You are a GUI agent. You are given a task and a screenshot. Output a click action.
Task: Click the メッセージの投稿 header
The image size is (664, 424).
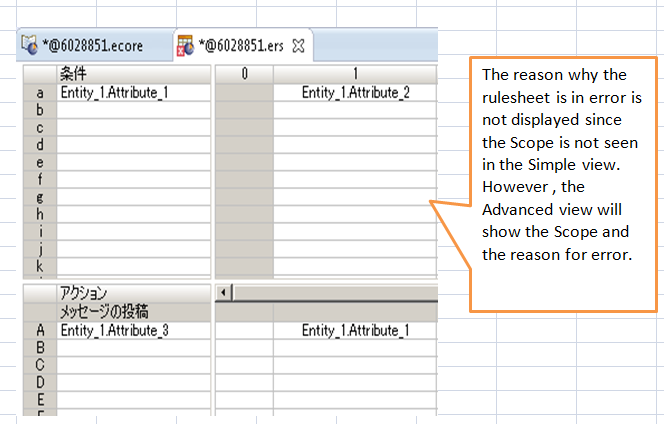coord(133,312)
